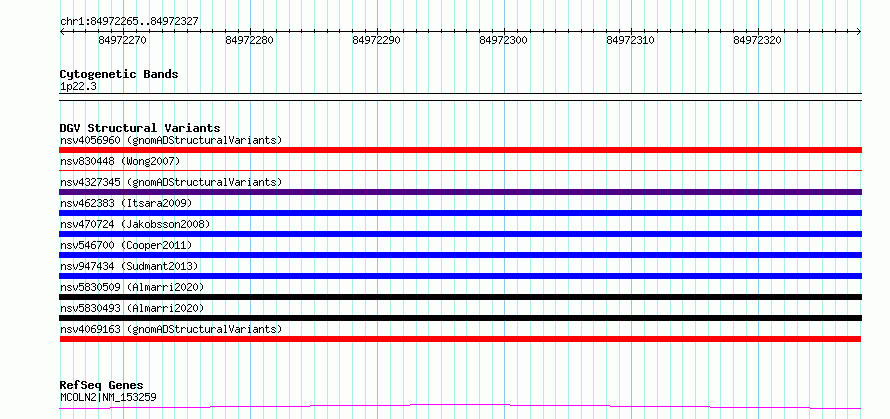890x419 pixels.
Task: Open variant nsv462383 (Itsara2009) label
Action: [126, 203]
